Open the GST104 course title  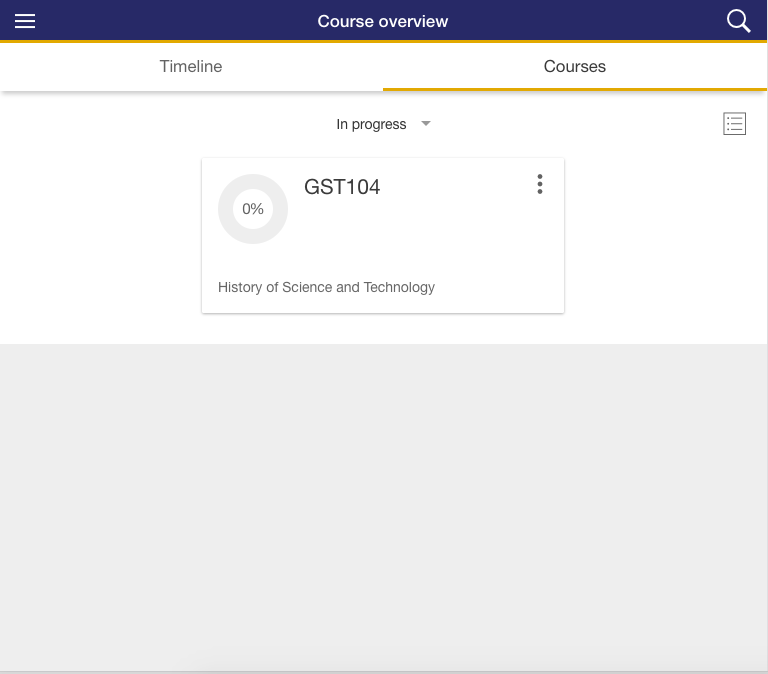tap(342, 187)
